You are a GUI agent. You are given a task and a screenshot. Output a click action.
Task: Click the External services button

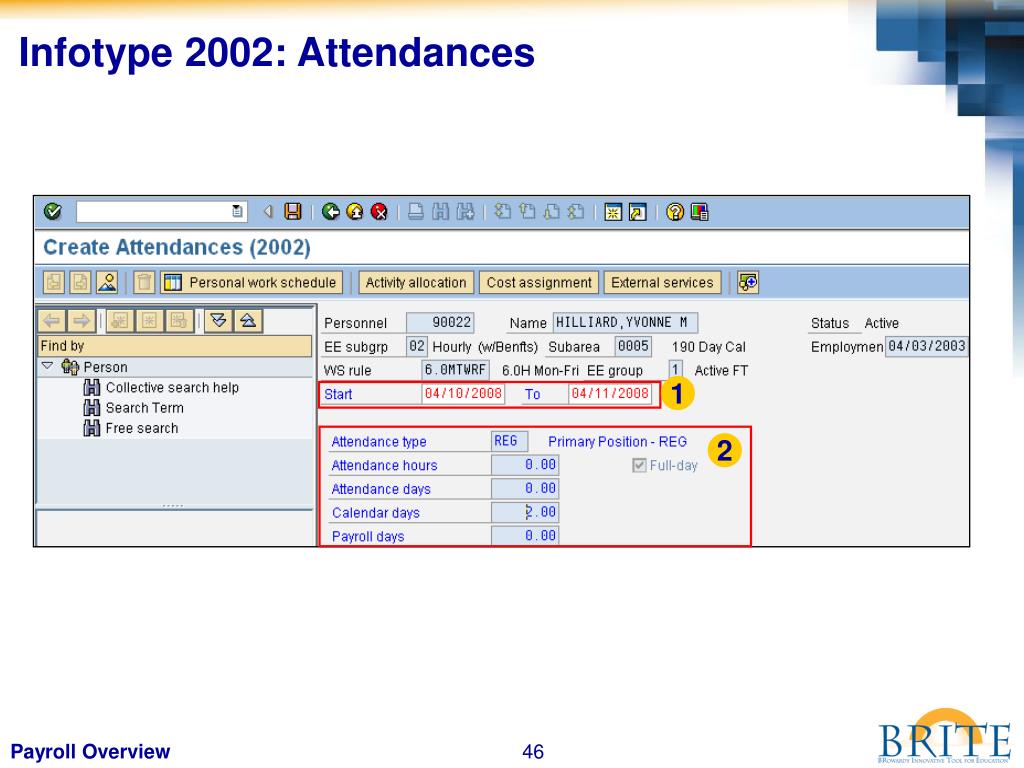[662, 283]
